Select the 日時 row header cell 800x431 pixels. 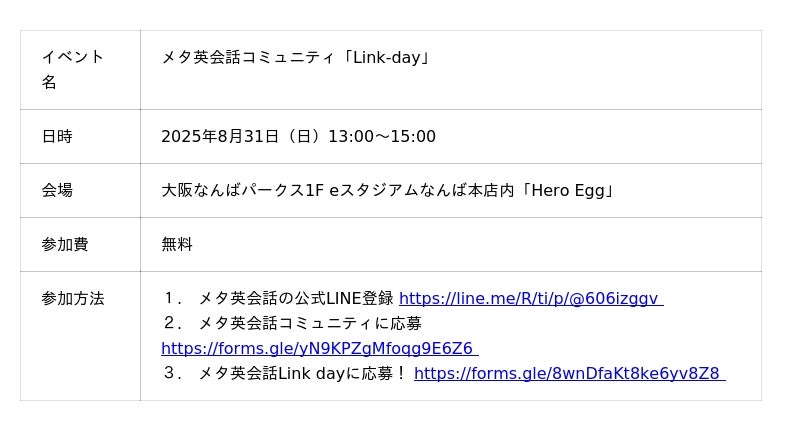click(57, 136)
